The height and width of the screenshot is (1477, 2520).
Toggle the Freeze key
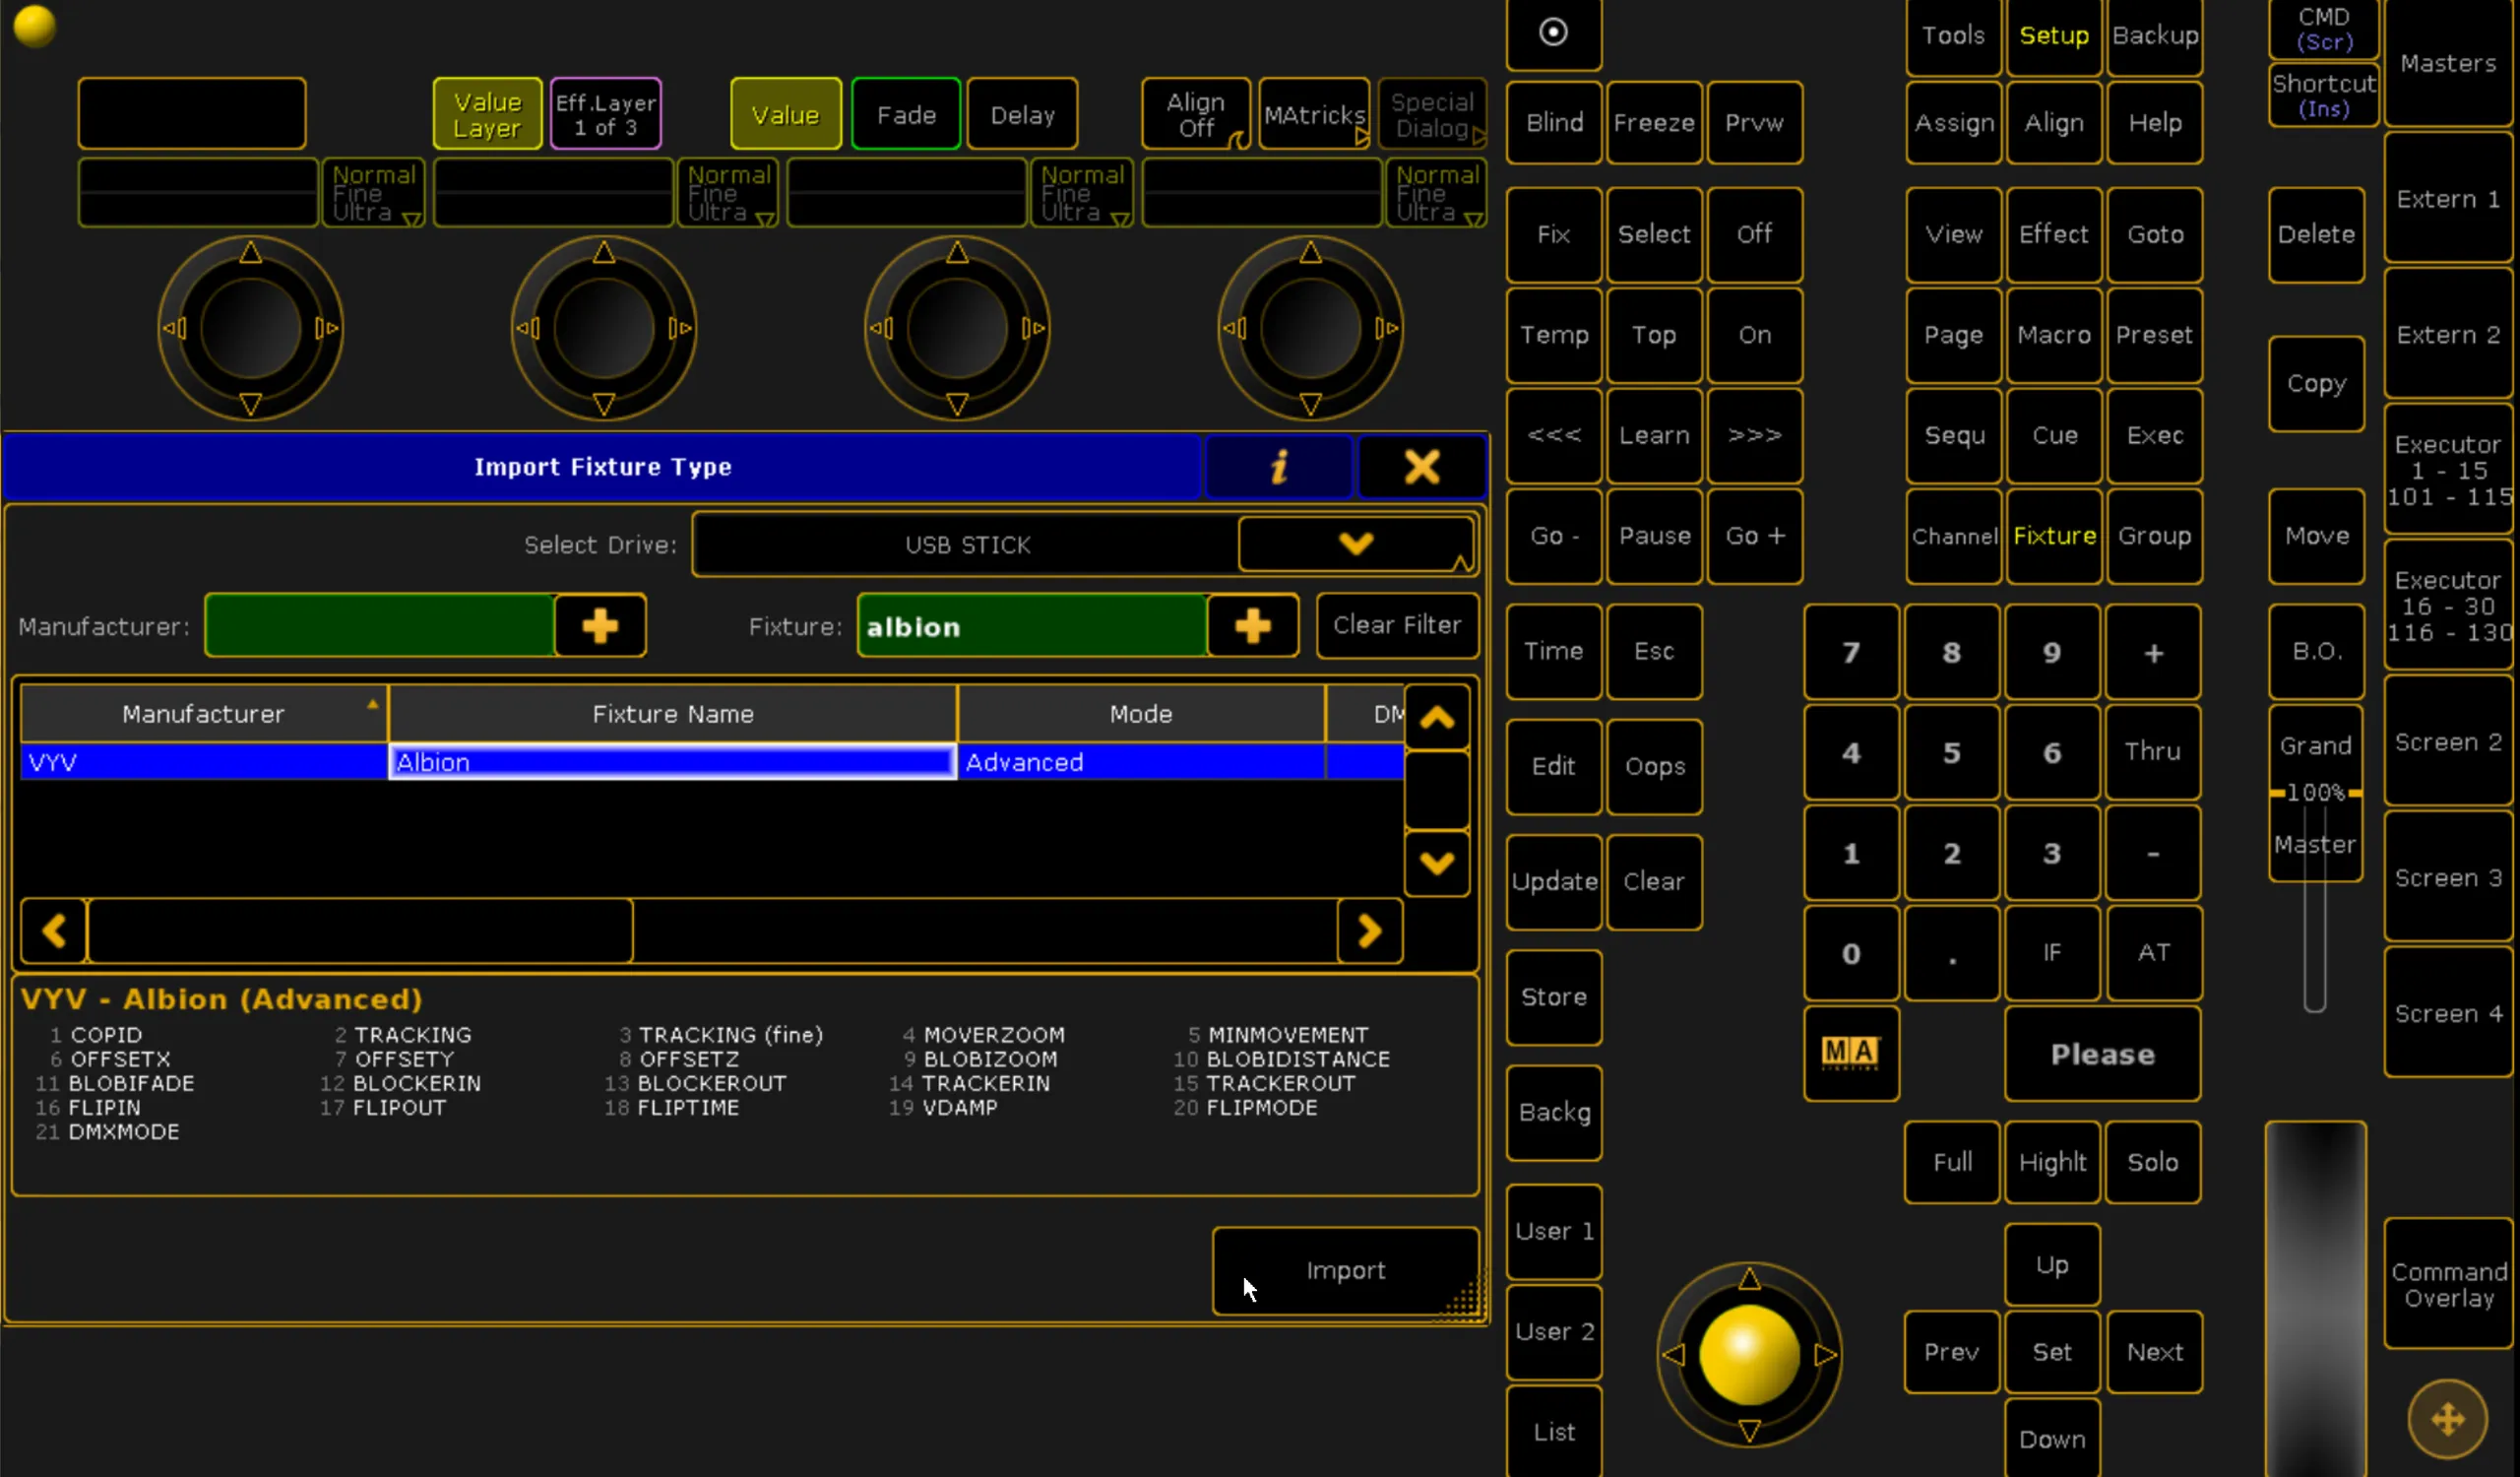click(1654, 122)
